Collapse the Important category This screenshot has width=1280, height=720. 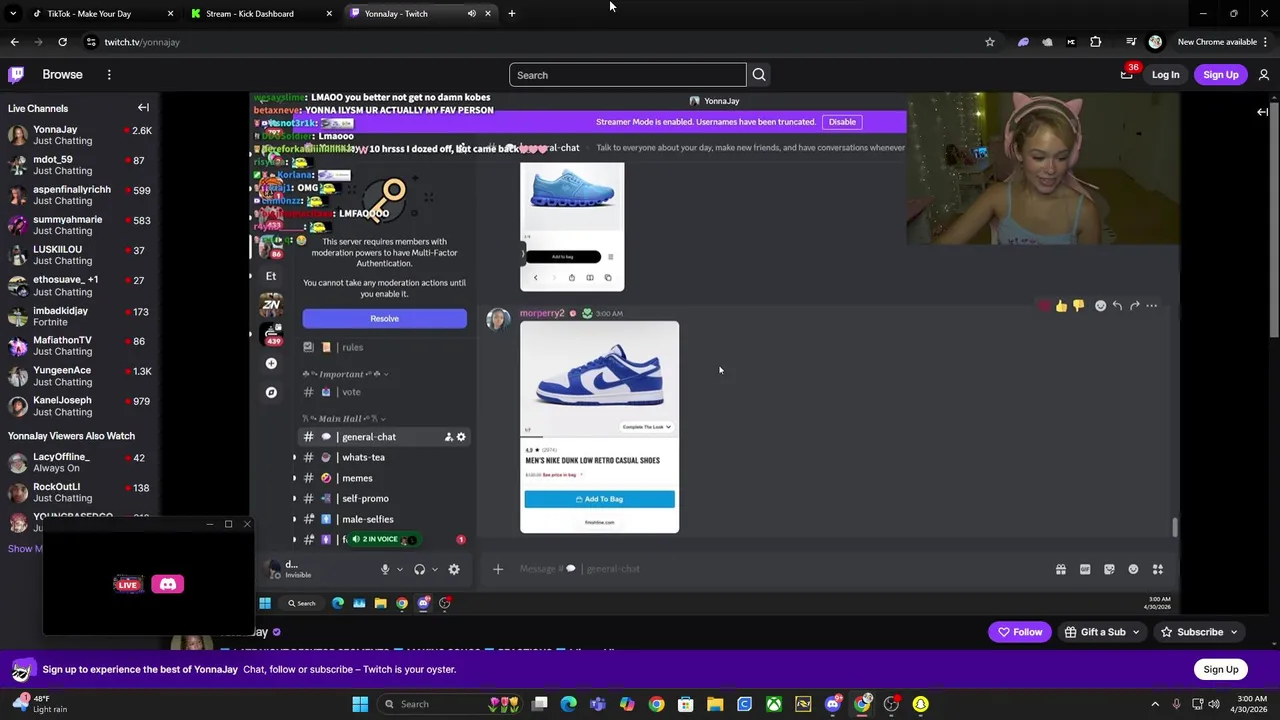346,374
